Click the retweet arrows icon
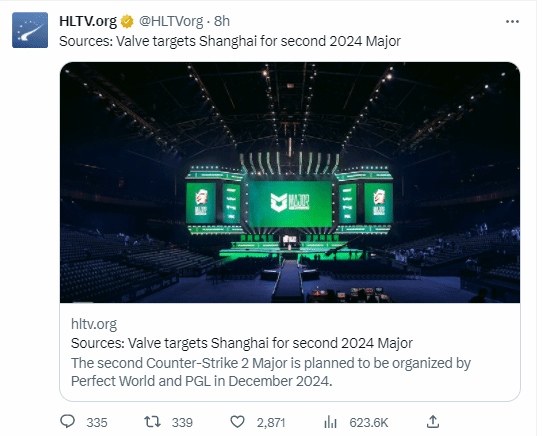This screenshot has height=436, width=543. (152, 421)
